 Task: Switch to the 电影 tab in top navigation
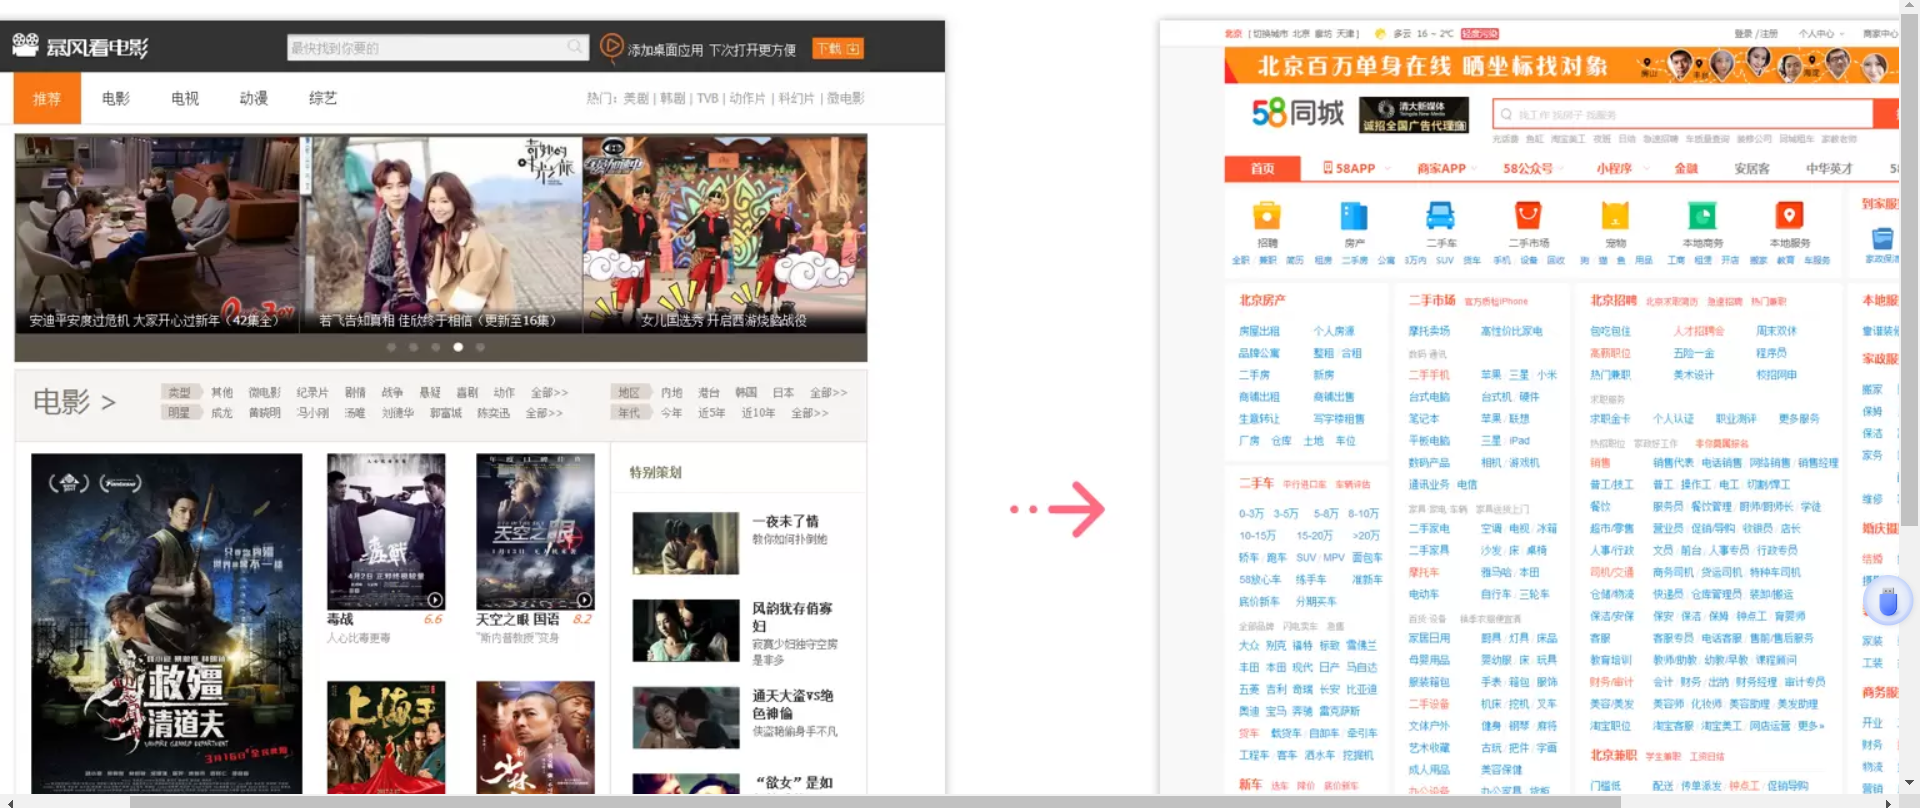coord(116,98)
